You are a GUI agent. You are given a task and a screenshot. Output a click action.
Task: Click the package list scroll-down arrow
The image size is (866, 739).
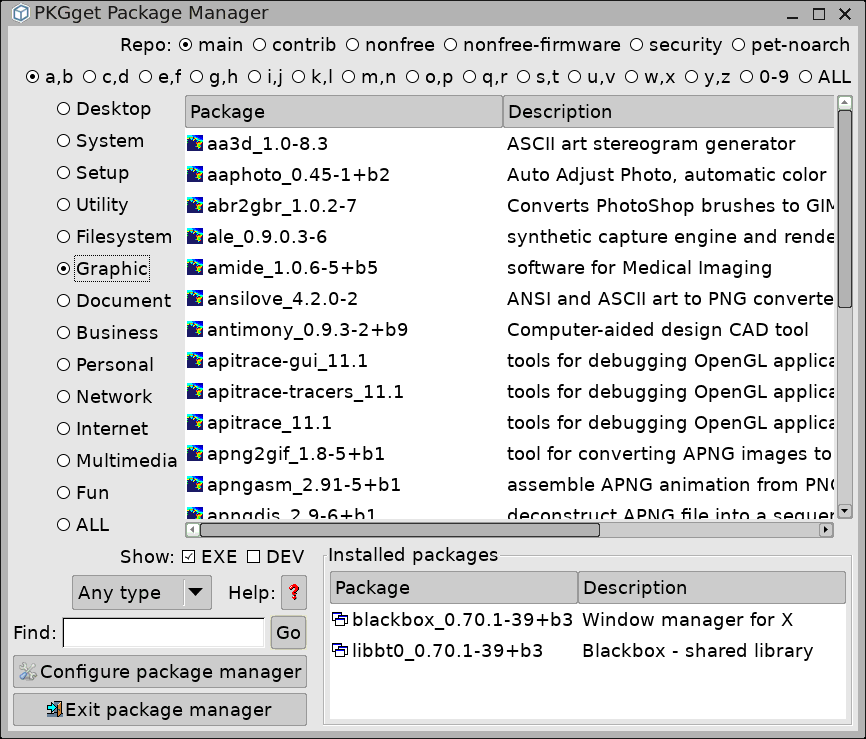point(845,511)
